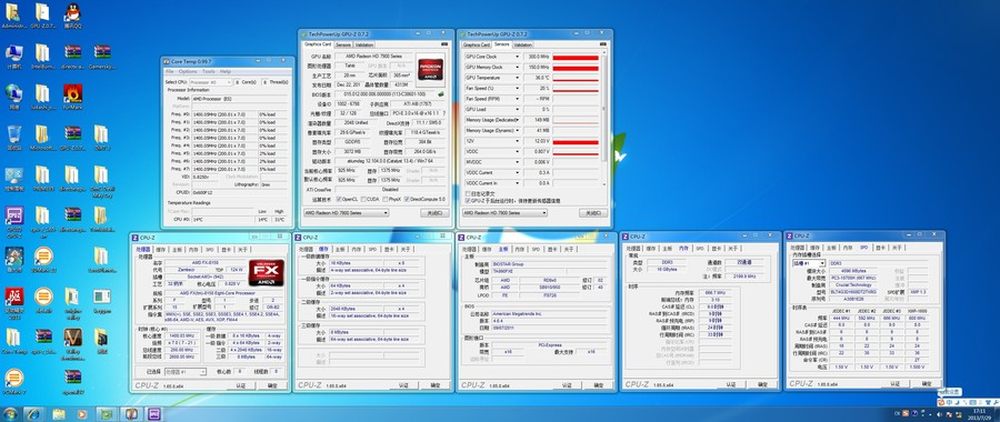The width and height of the screenshot is (1000, 422).
Task: Click the GPU Temperature red graph bar
Action: (x=574, y=77)
